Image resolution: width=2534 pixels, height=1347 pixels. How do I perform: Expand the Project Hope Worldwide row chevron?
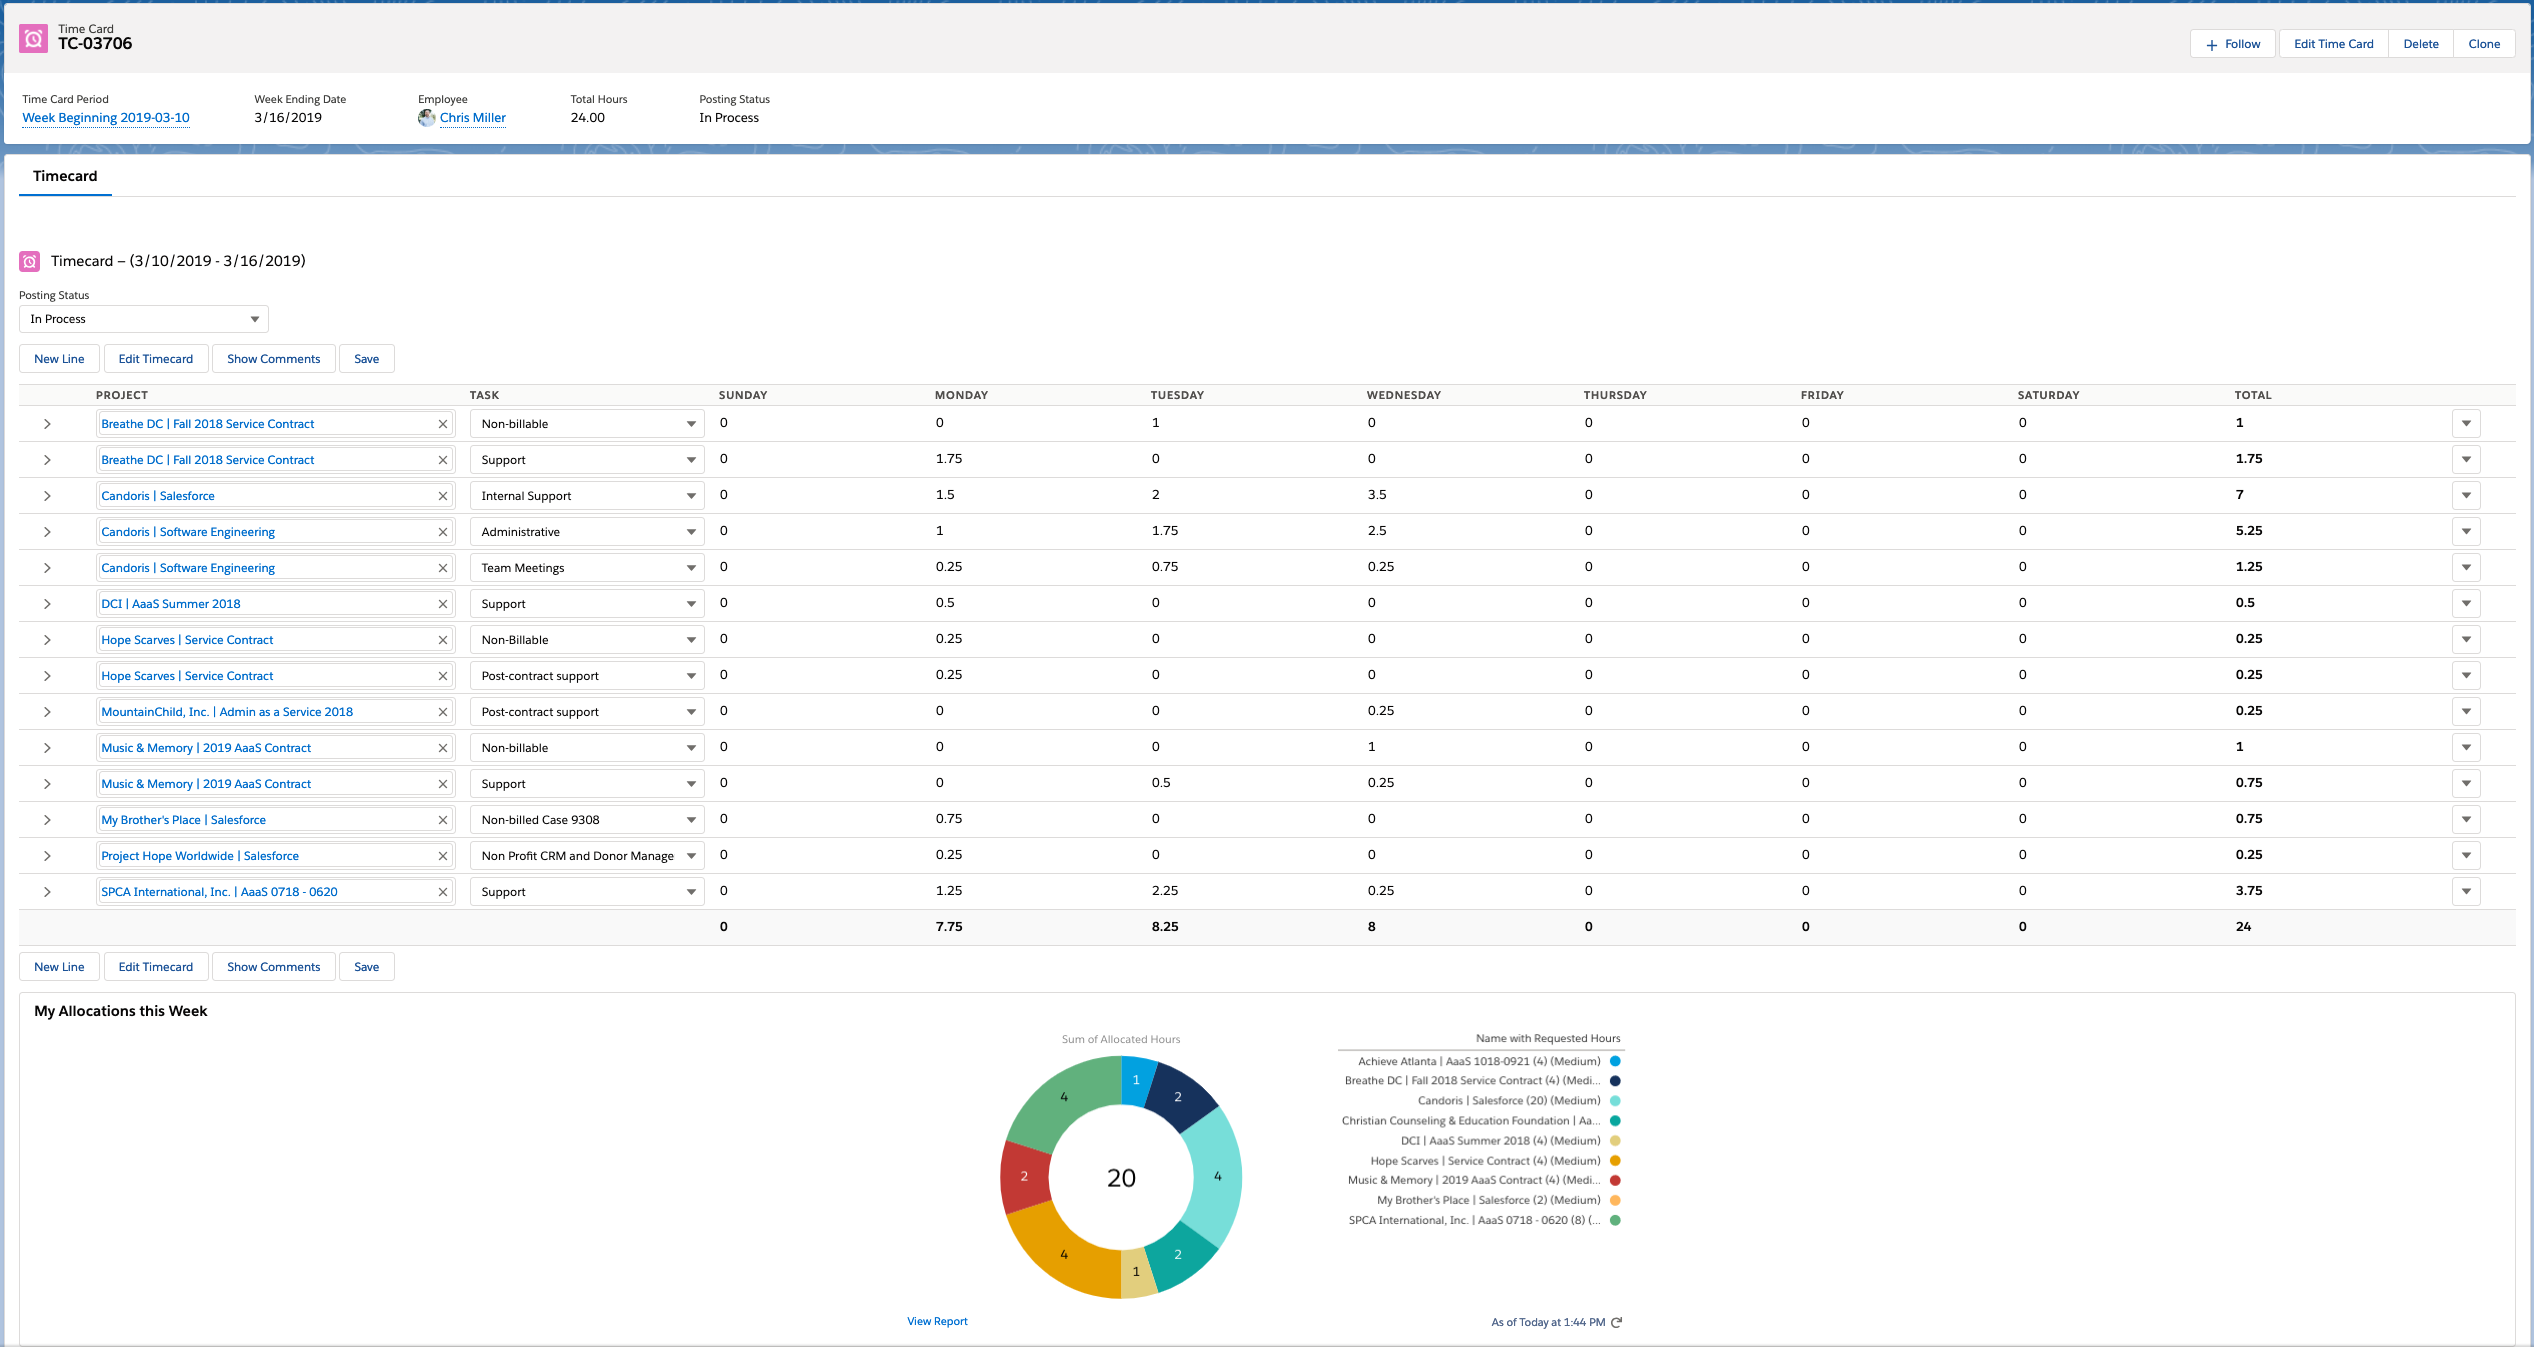(47, 856)
